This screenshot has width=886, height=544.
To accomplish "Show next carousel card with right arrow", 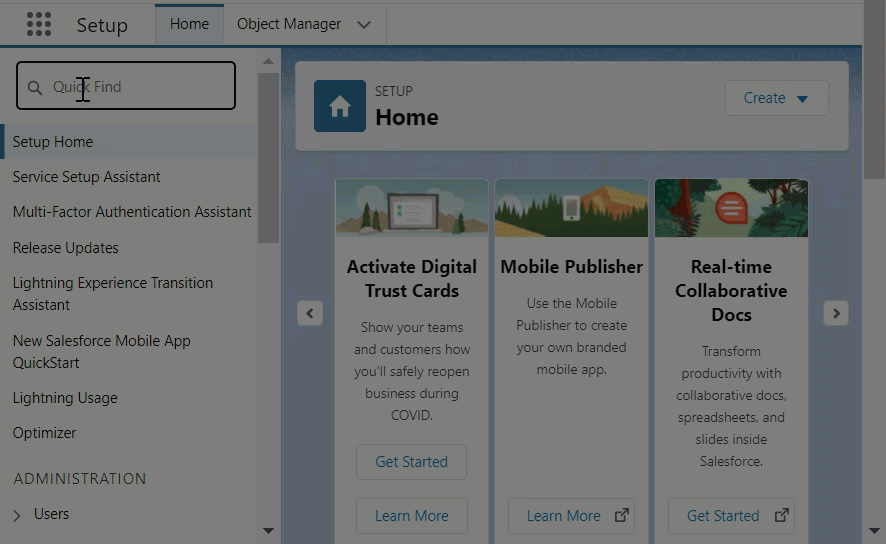I will tap(835, 313).
